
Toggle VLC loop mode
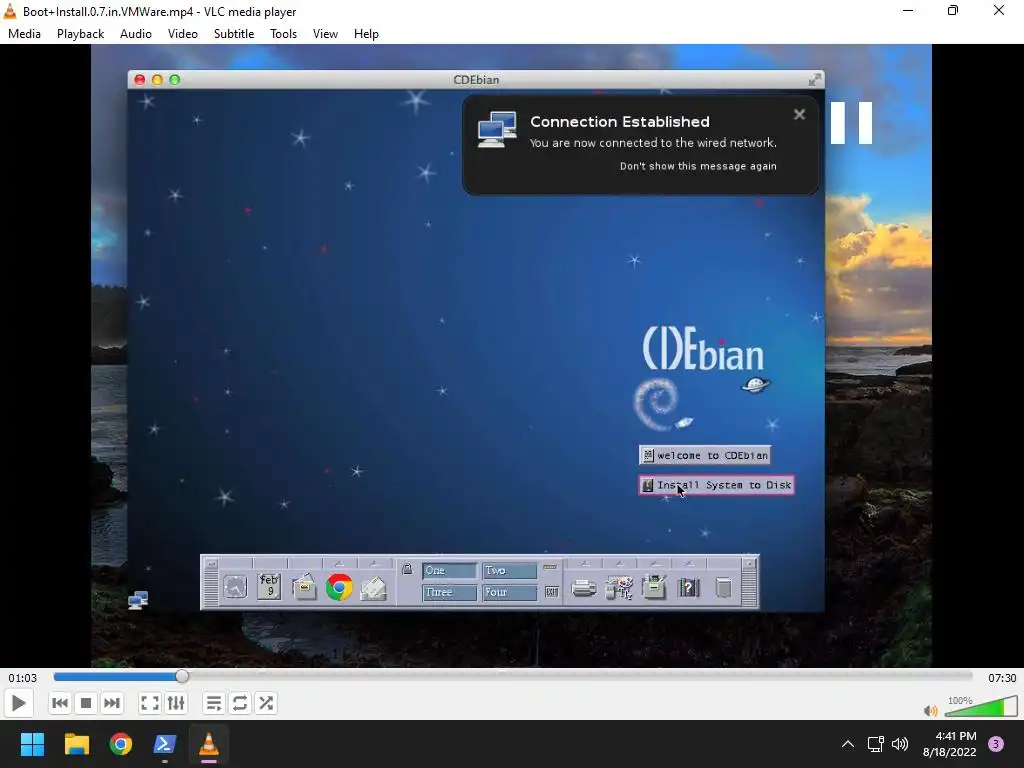click(x=240, y=703)
